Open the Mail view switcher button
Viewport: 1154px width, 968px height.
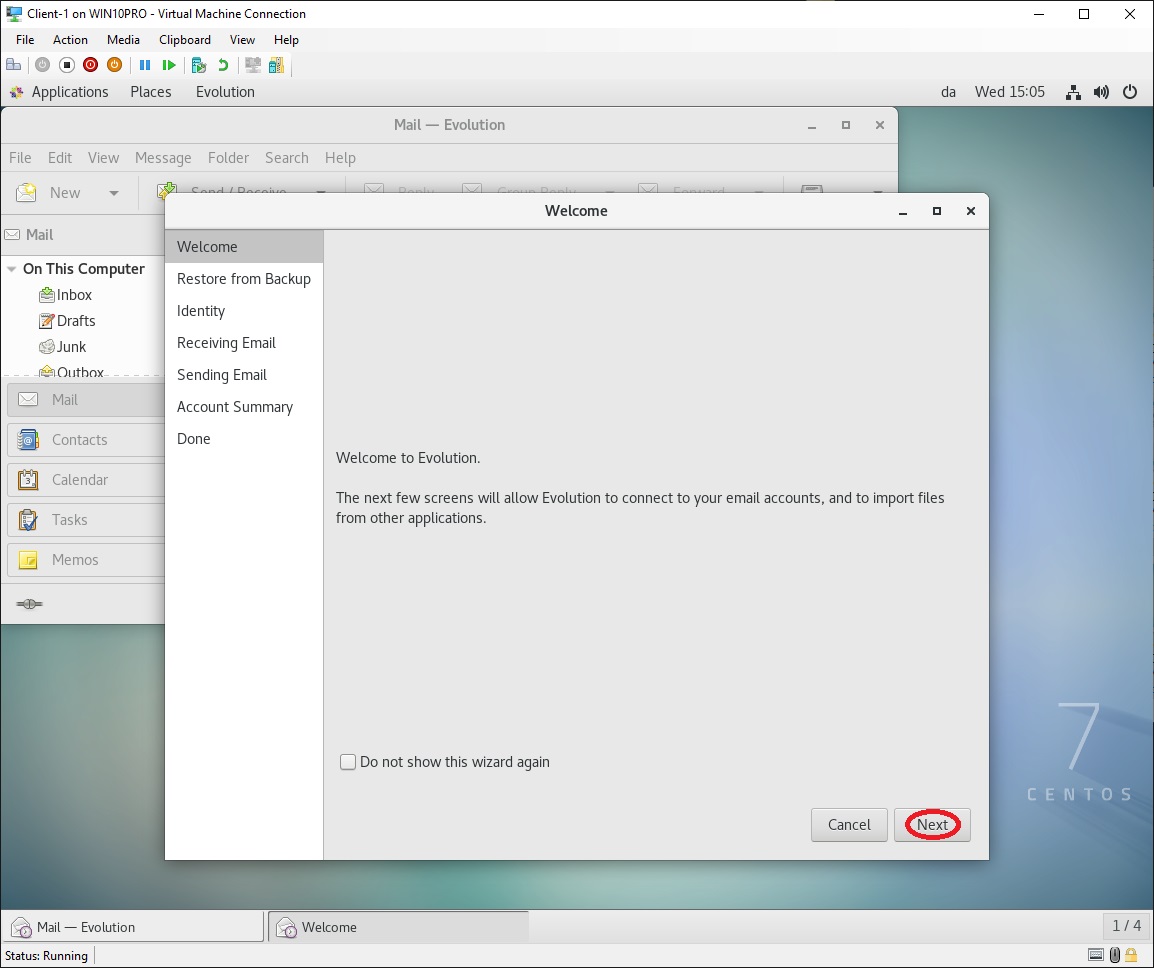(x=85, y=400)
